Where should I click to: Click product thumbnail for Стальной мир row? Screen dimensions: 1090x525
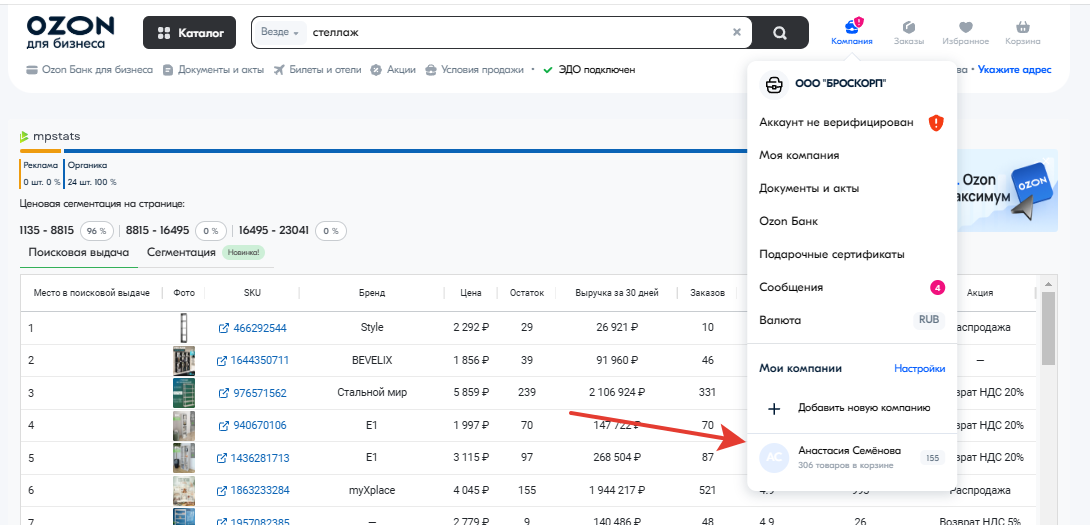[184, 393]
